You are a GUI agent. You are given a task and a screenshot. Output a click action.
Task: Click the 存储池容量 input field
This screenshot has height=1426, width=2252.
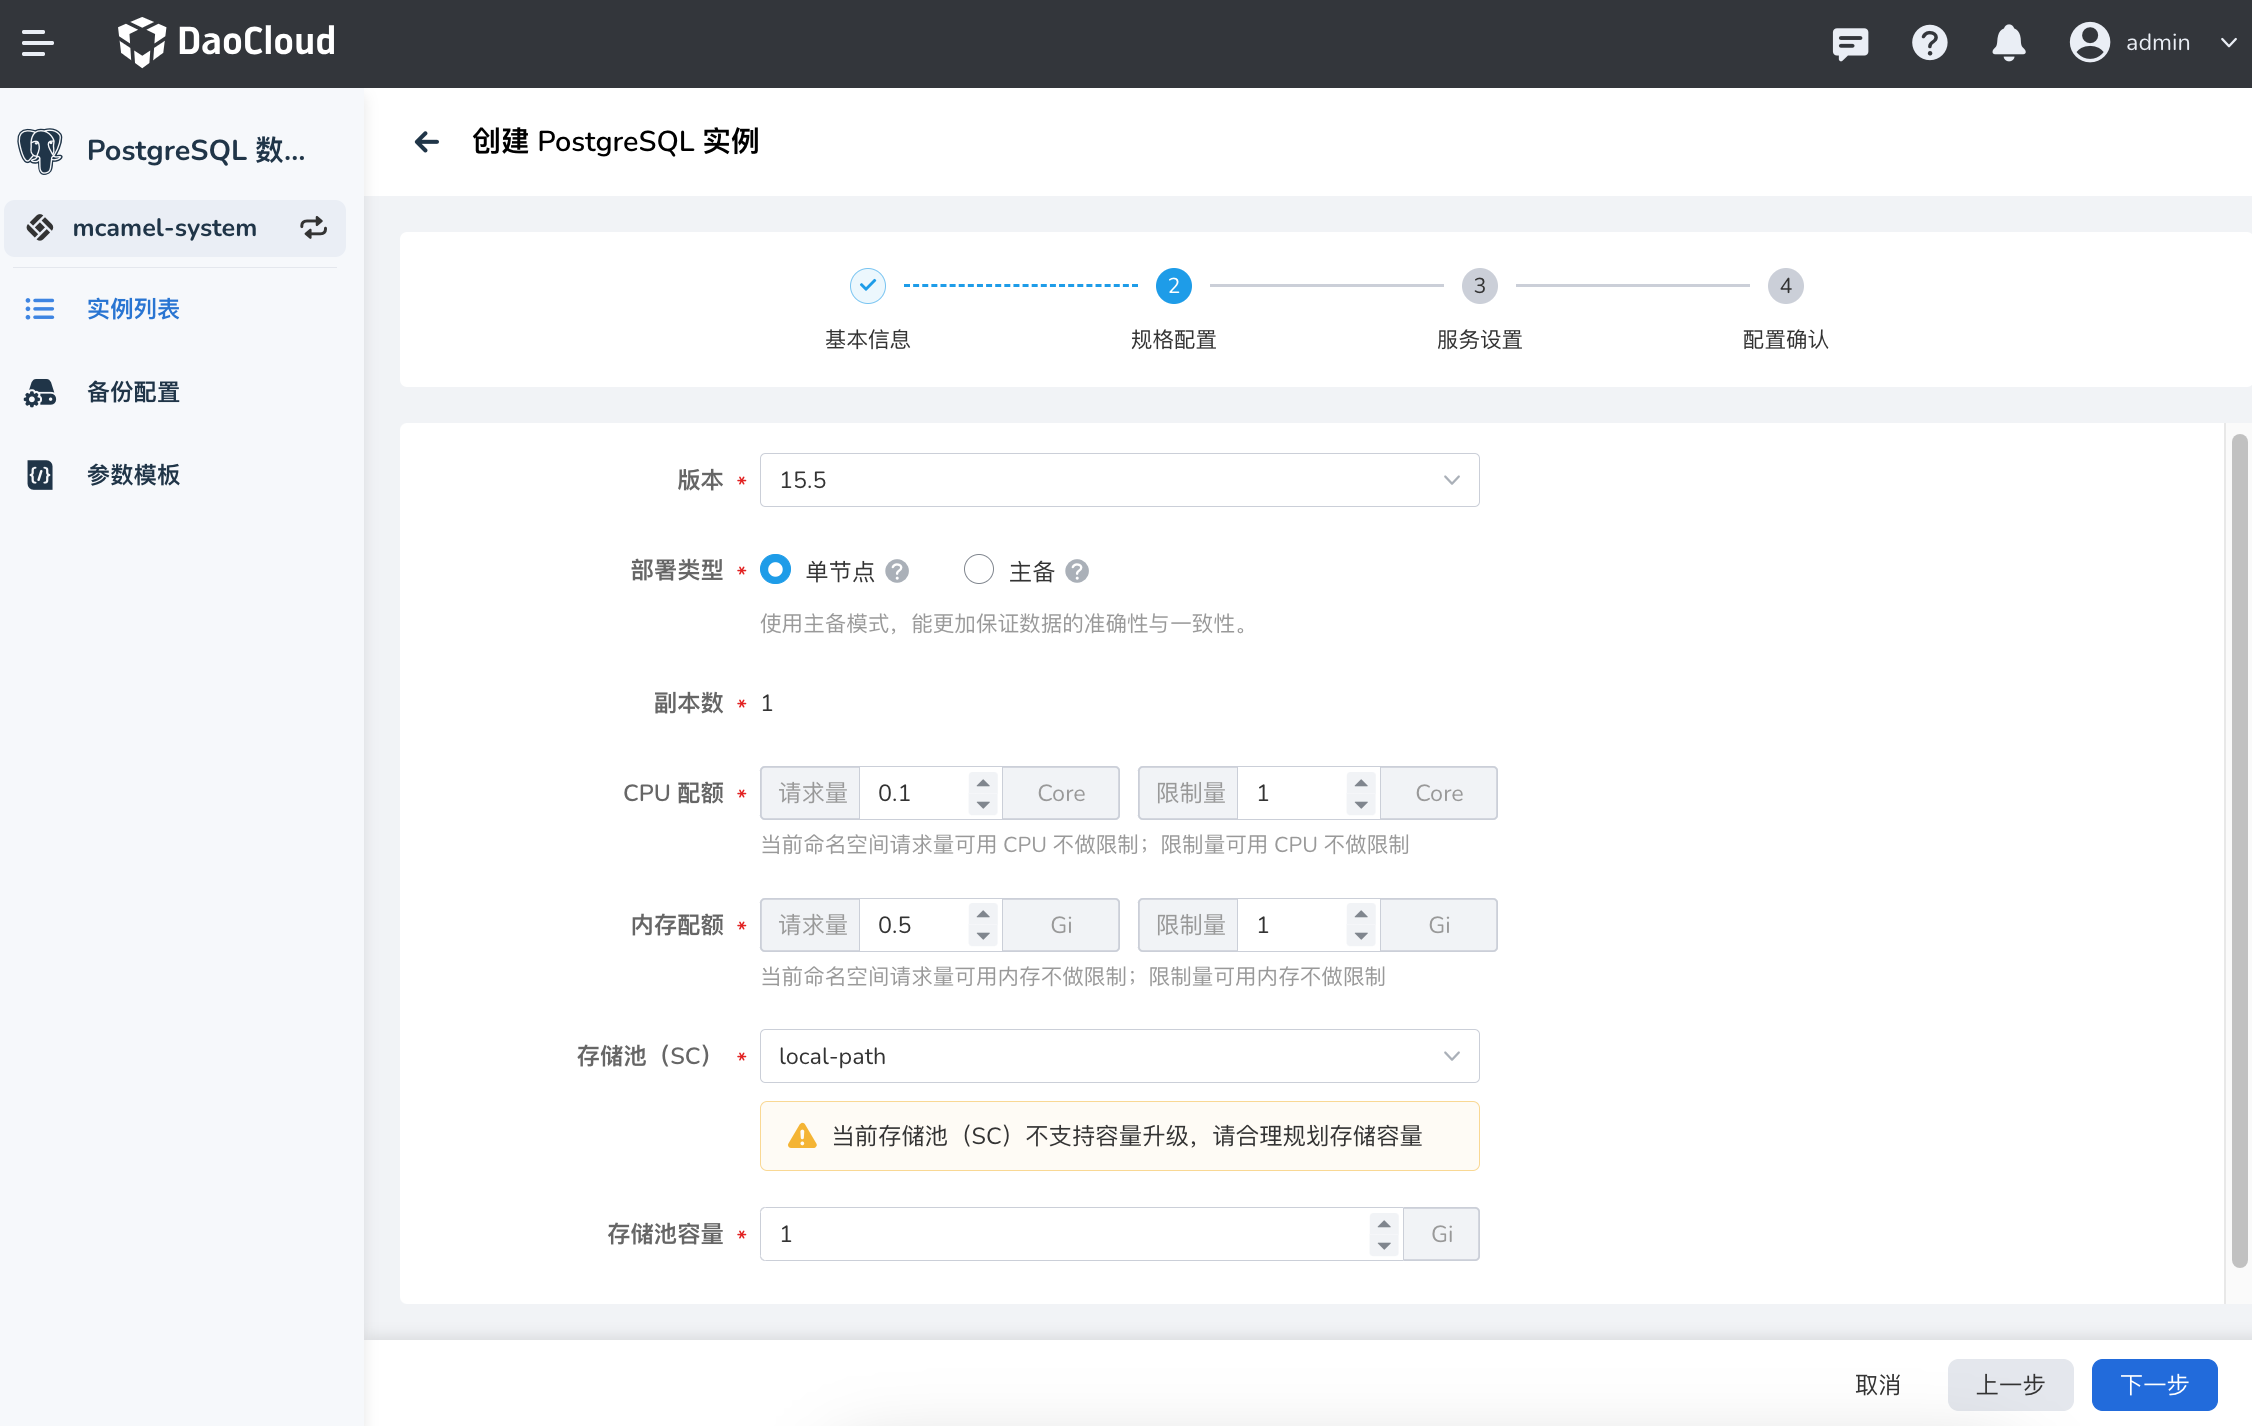(x=1060, y=1234)
